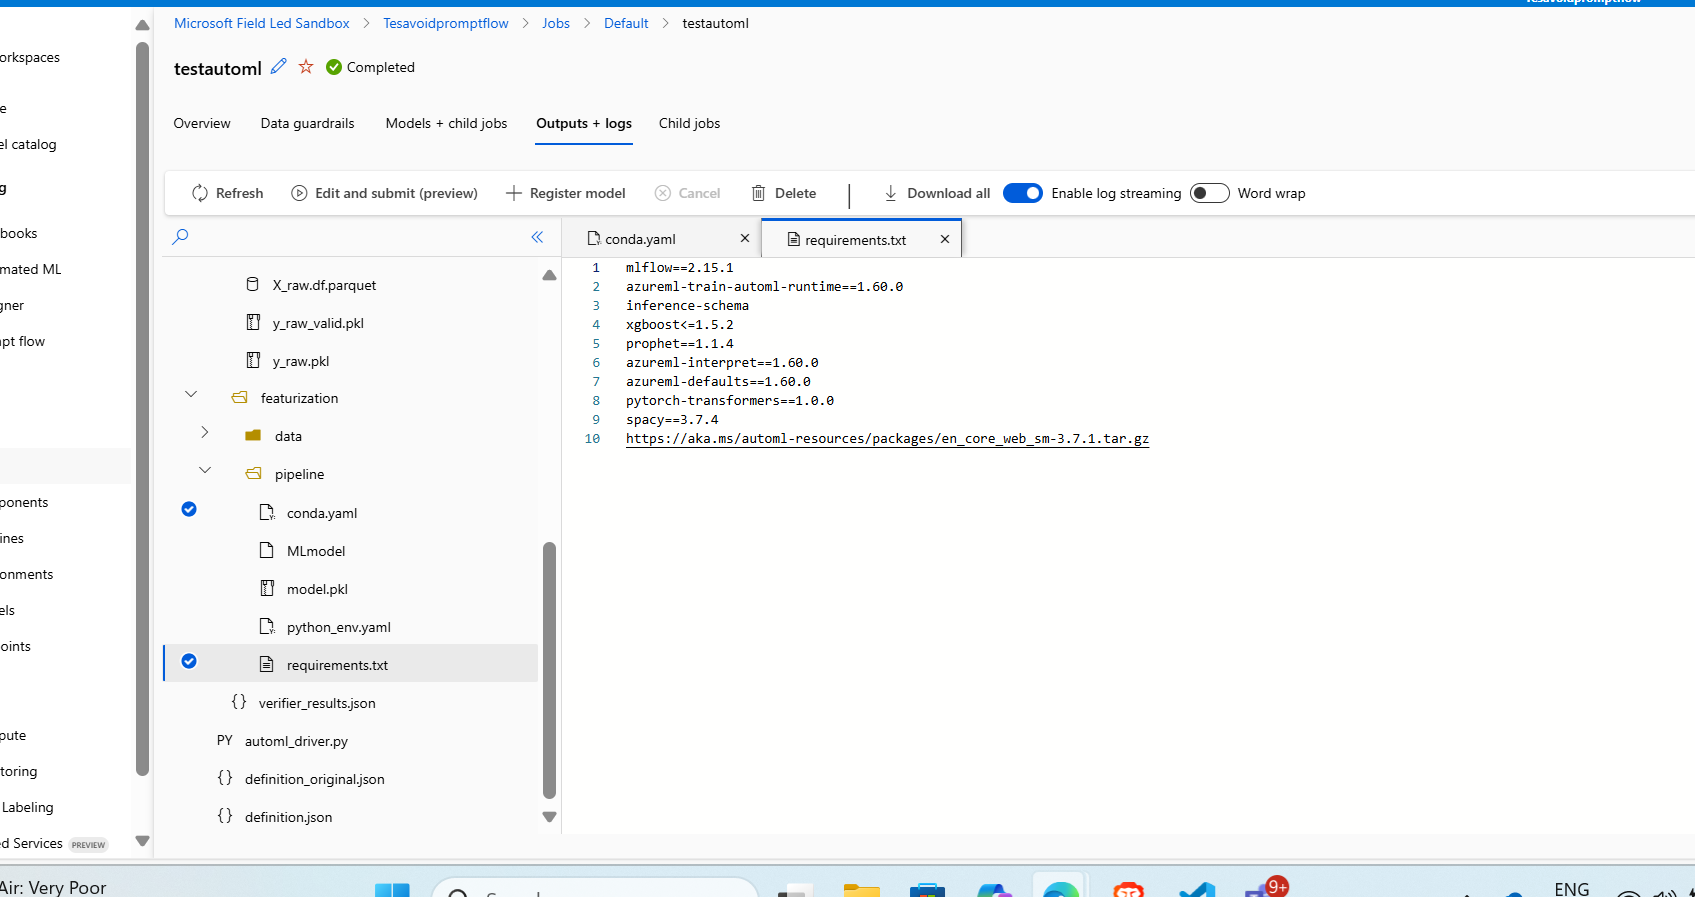Close the requirements.txt editor tab
The image size is (1695, 897).
tap(944, 239)
